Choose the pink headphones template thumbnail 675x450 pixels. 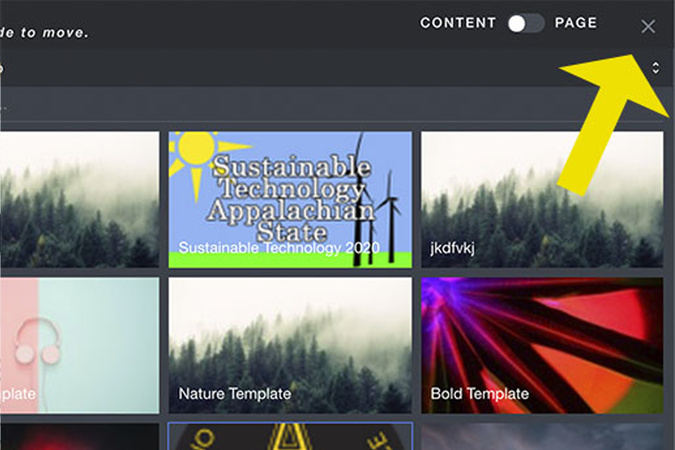80,345
